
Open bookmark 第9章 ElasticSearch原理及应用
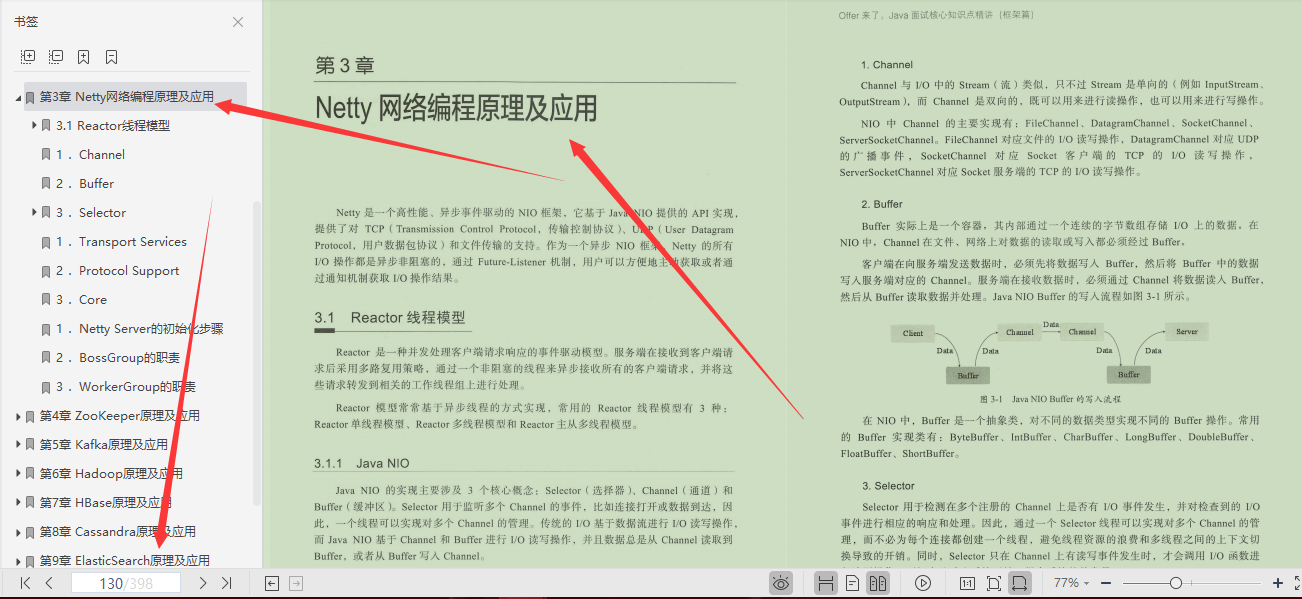click(x=125, y=561)
